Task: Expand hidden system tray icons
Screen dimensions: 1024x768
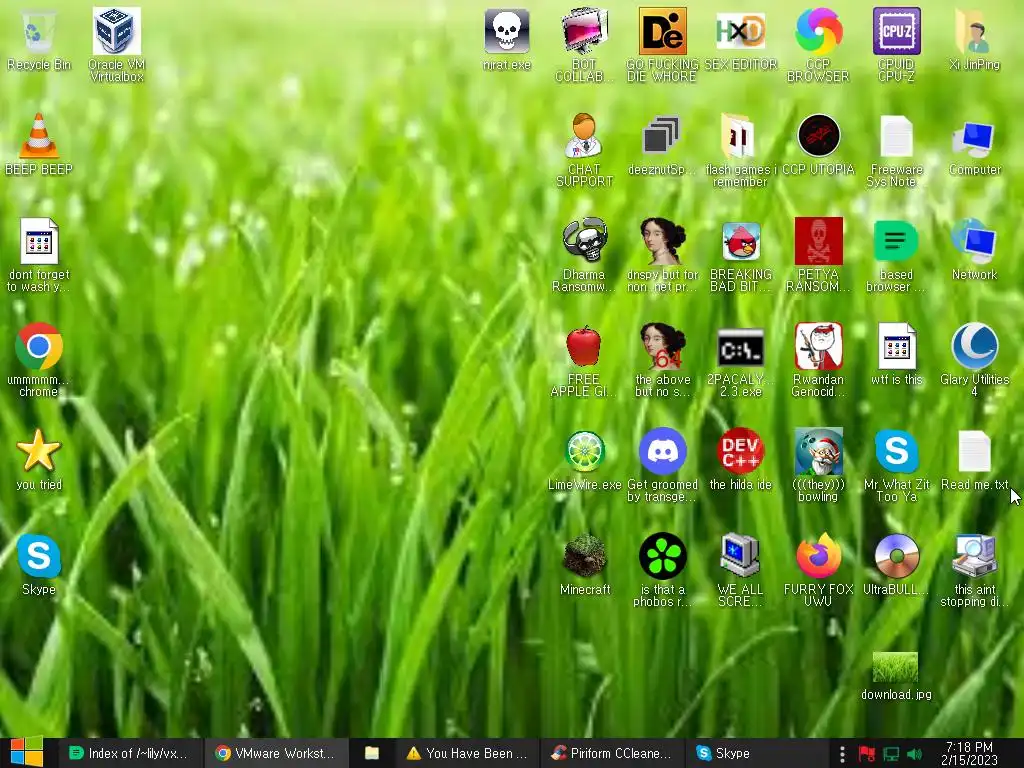Action: [x=842, y=754]
